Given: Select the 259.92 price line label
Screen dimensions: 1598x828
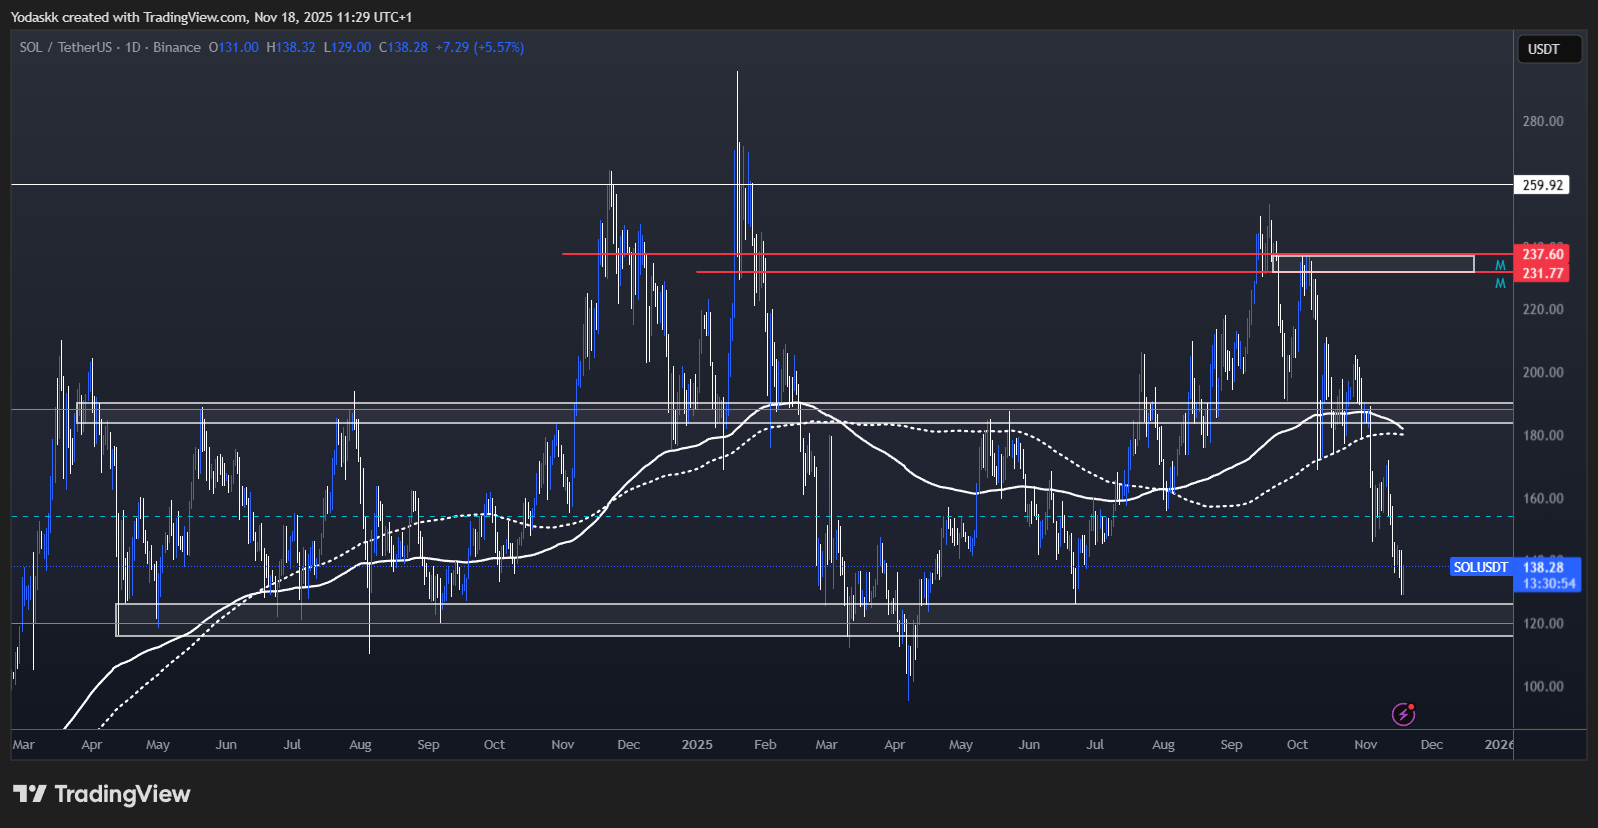Looking at the screenshot, I should click(1542, 185).
